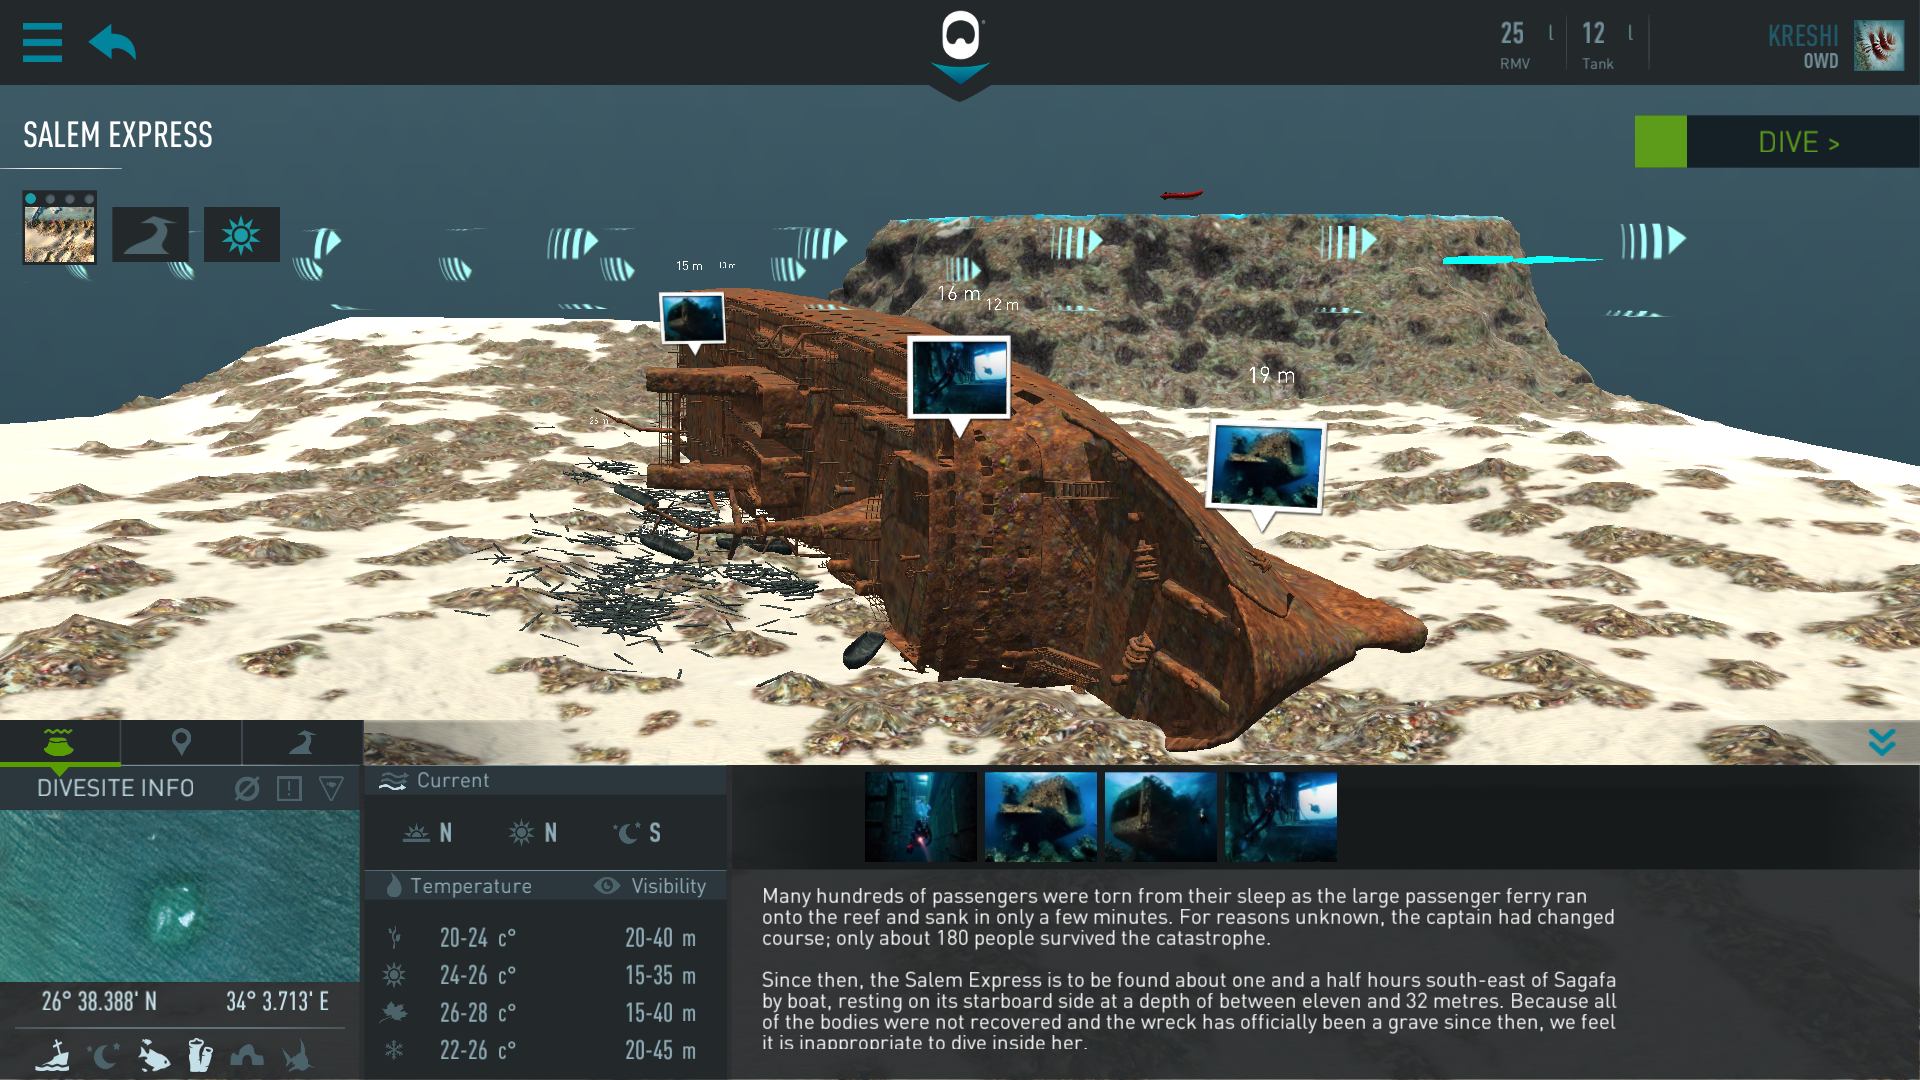Click the night moon current icon

click(627, 833)
